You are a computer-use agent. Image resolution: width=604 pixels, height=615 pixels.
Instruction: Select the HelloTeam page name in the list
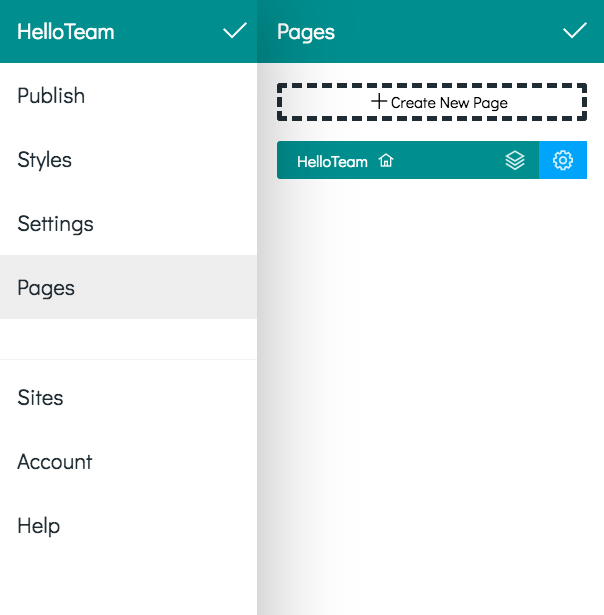pos(332,161)
